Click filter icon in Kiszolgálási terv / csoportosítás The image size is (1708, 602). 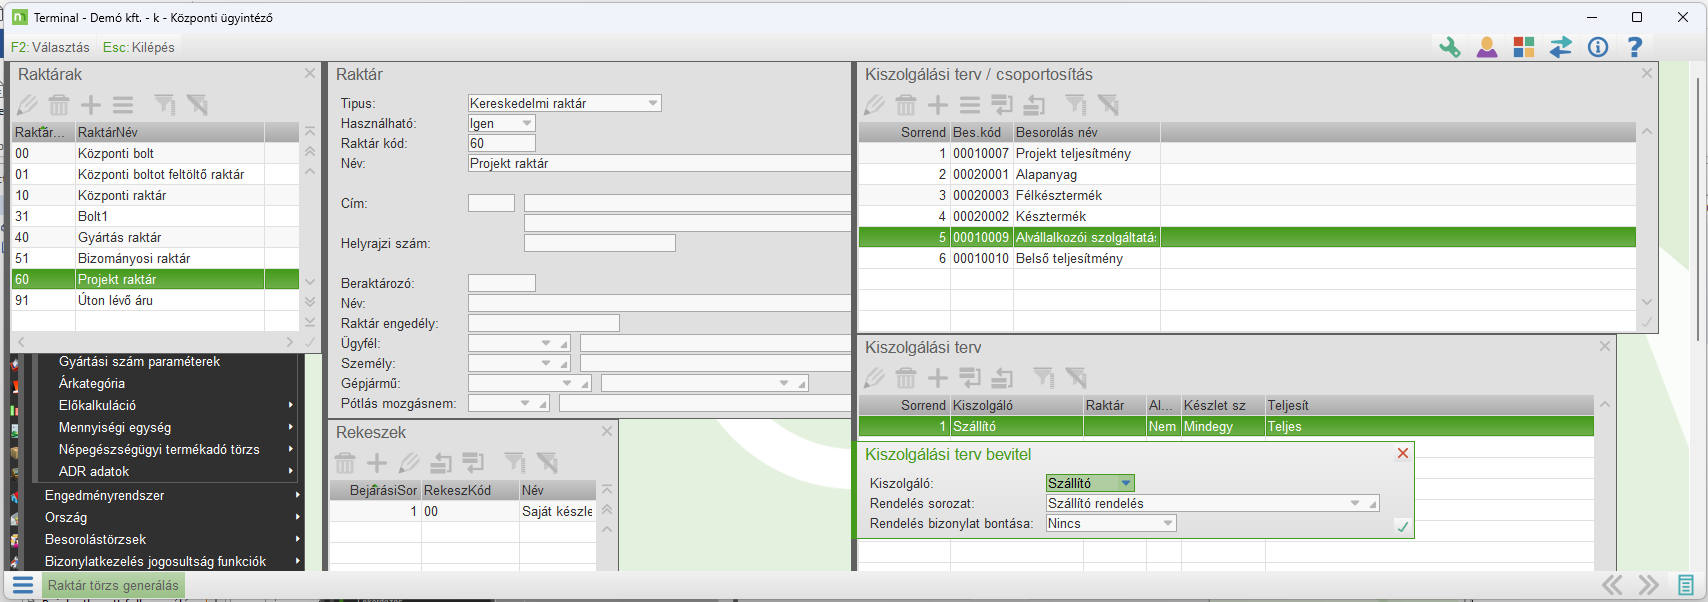pos(1076,105)
